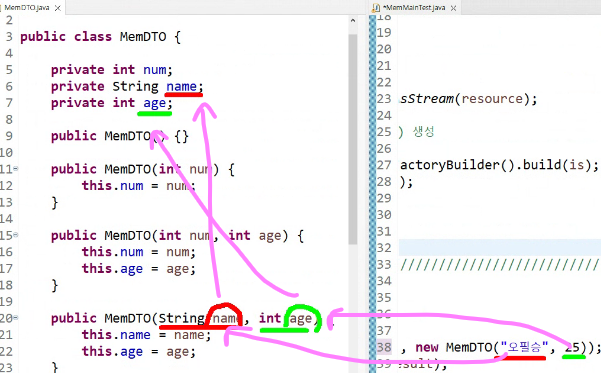Click the blue marker ruler beside line 27
The image size is (601, 373).
pyautogui.click(x=372, y=165)
